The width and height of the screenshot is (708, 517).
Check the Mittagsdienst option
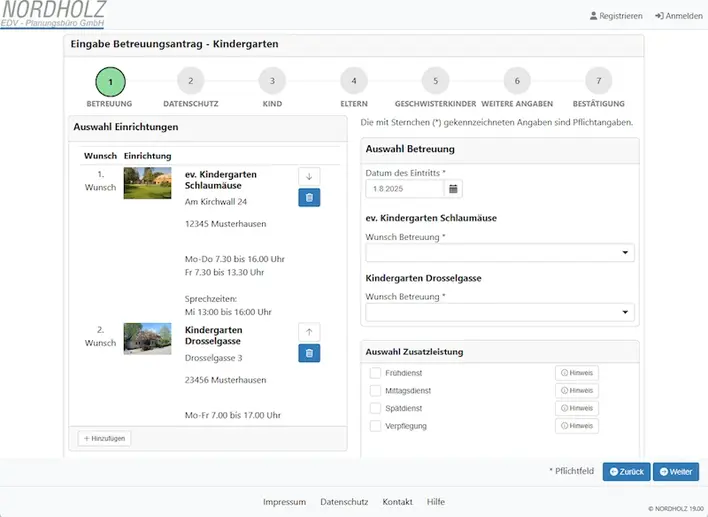click(376, 391)
